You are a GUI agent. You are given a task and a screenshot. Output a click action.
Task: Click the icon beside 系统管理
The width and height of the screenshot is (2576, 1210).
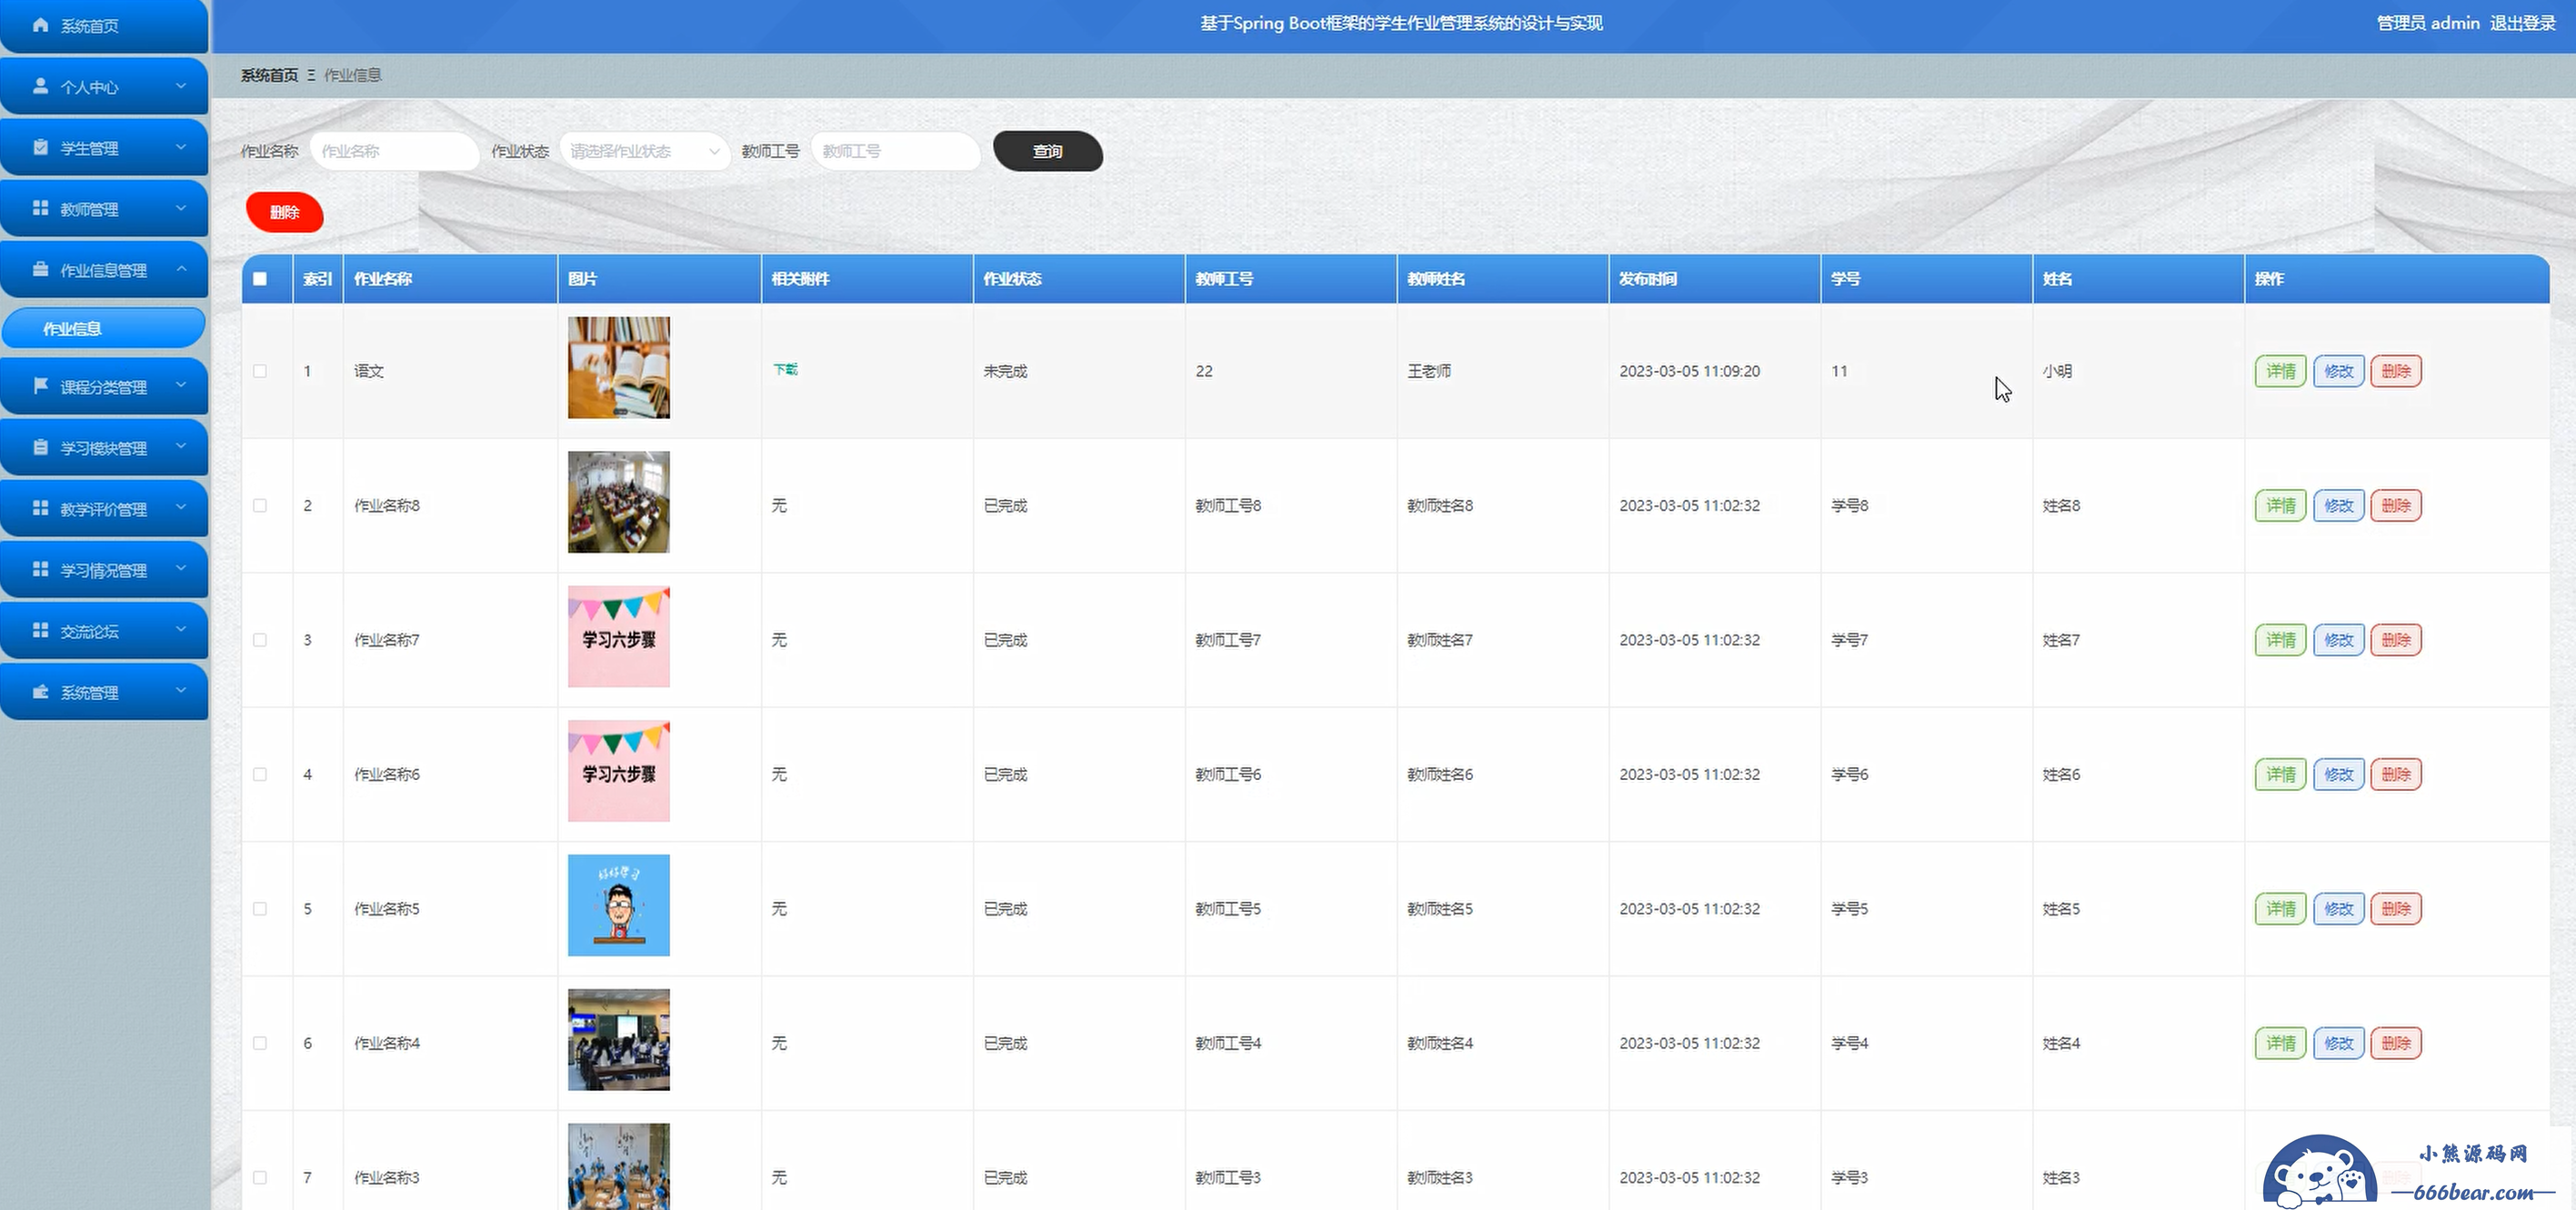40,691
